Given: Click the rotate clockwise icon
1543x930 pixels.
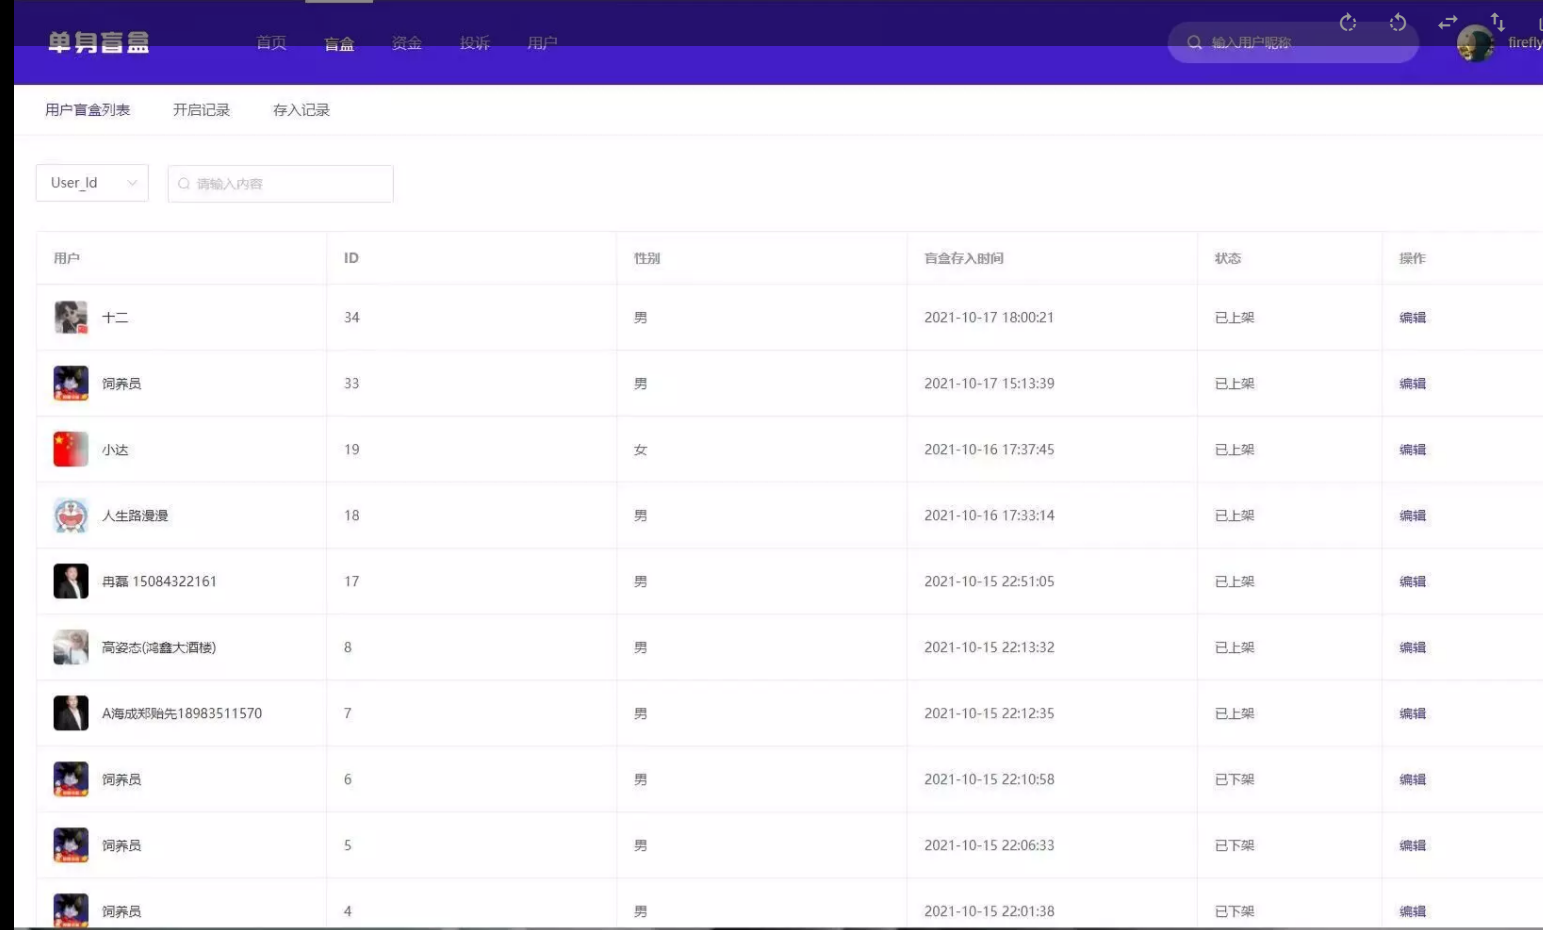Looking at the screenshot, I should click(x=1348, y=22).
